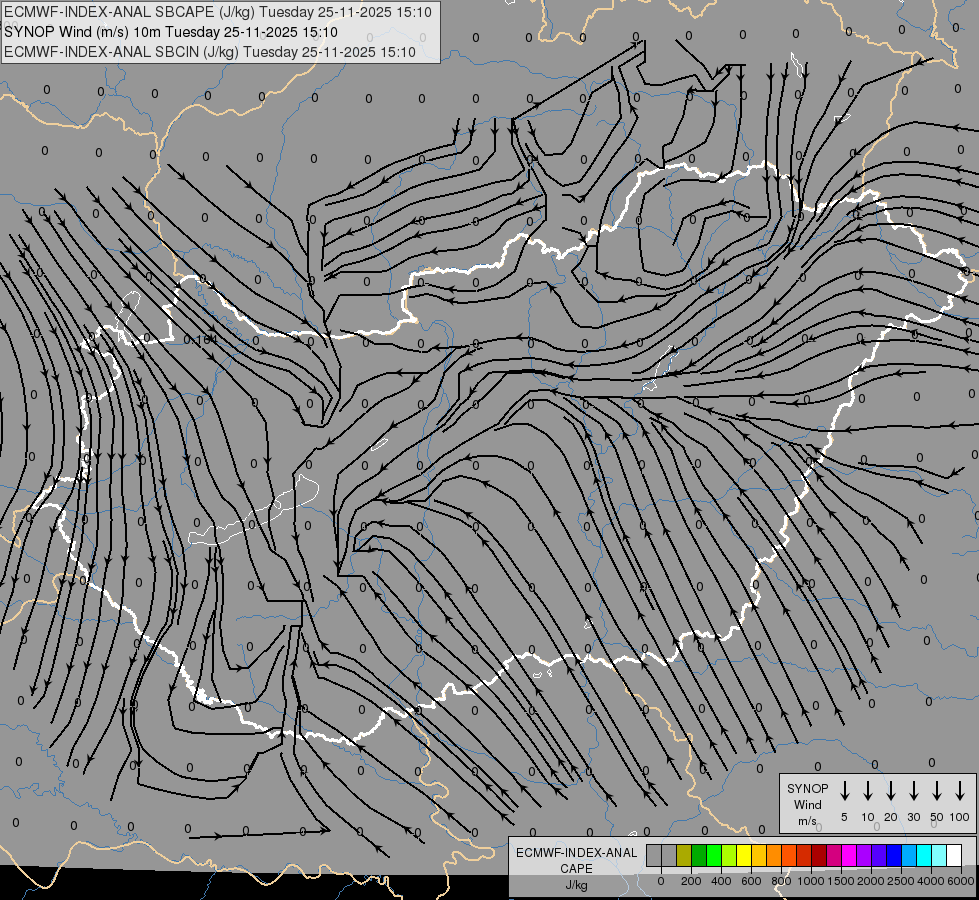Viewport: 979px width, 900px height.
Task: Pick the dark red CAPE swatch after 1000
Action: pyautogui.click(x=819, y=855)
